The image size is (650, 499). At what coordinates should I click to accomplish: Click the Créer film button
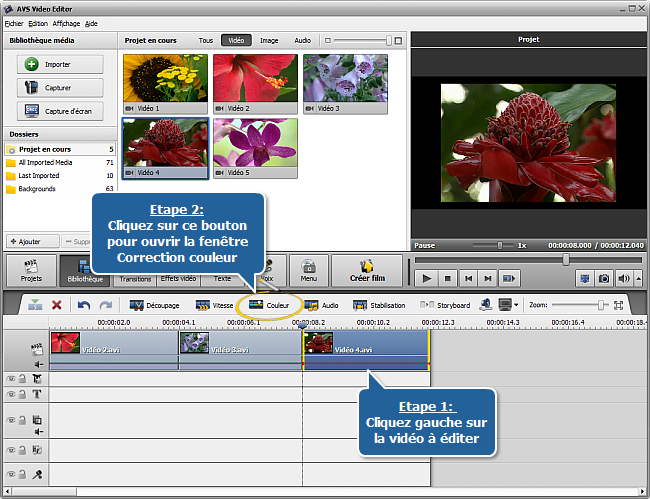click(365, 271)
